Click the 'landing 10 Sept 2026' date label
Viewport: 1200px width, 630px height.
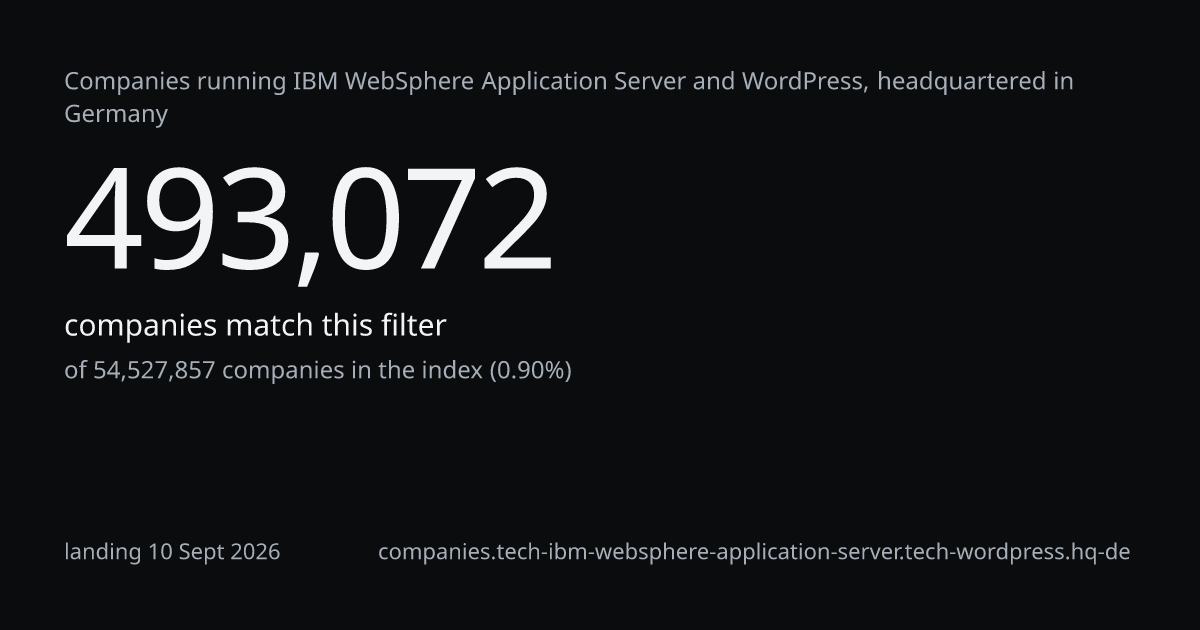click(172, 552)
